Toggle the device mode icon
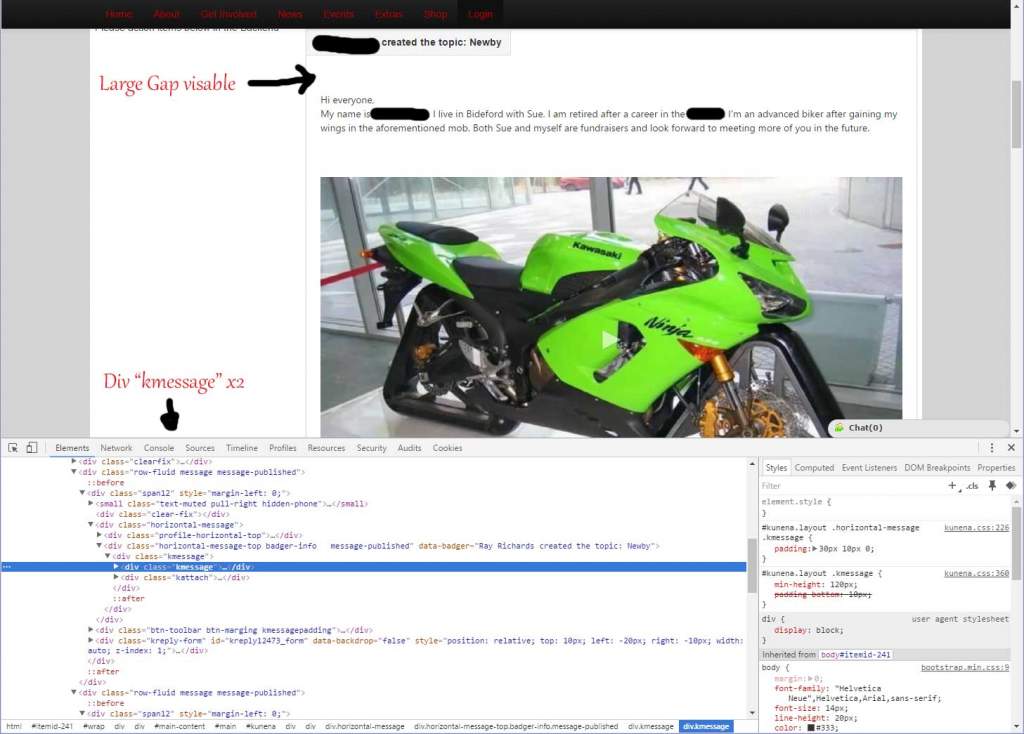 coord(31,448)
